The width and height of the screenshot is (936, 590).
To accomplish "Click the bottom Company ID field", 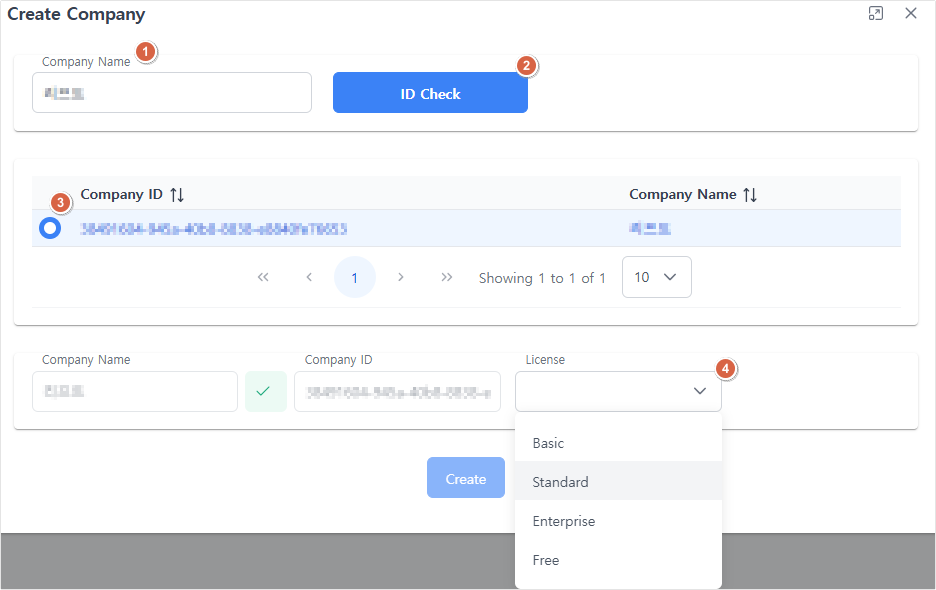I will [398, 392].
